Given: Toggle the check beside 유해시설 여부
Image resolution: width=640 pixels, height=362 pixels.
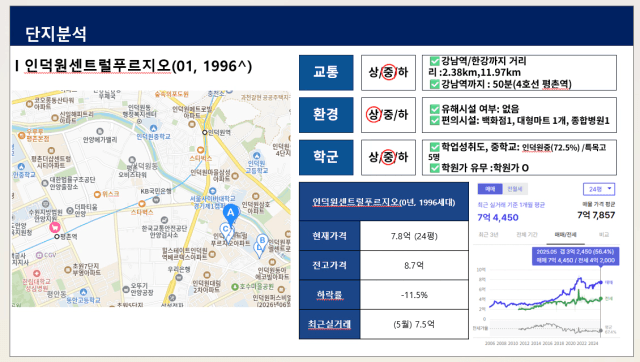Looking at the screenshot, I should [435, 109].
